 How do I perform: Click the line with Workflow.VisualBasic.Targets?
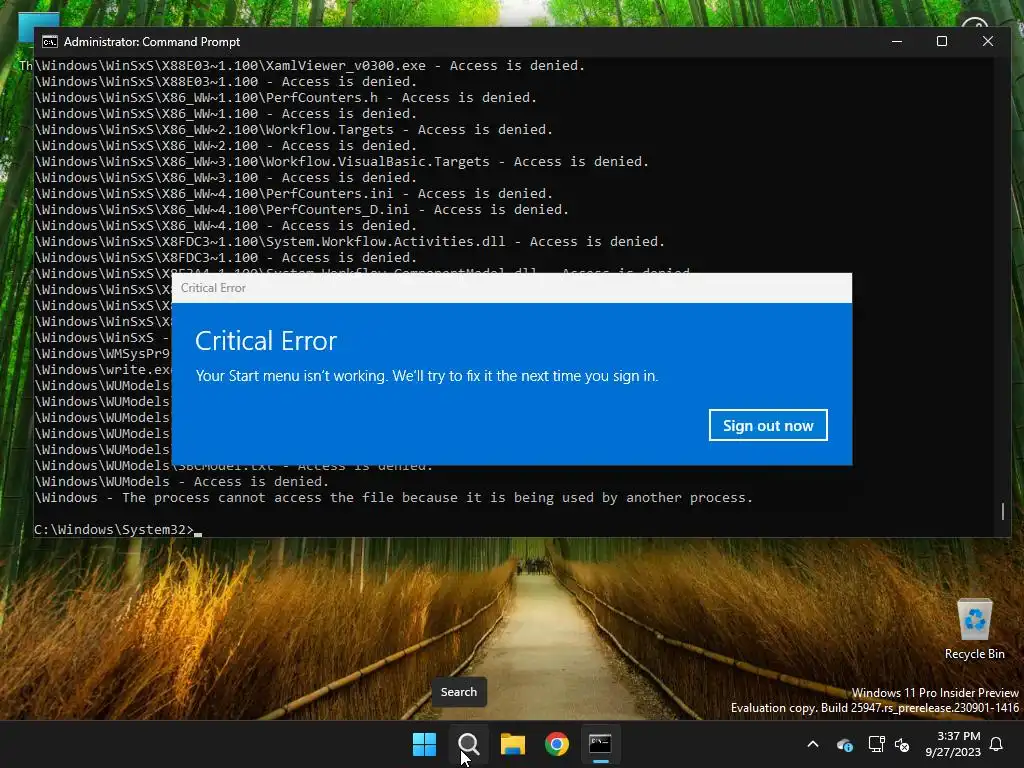tap(342, 161)
